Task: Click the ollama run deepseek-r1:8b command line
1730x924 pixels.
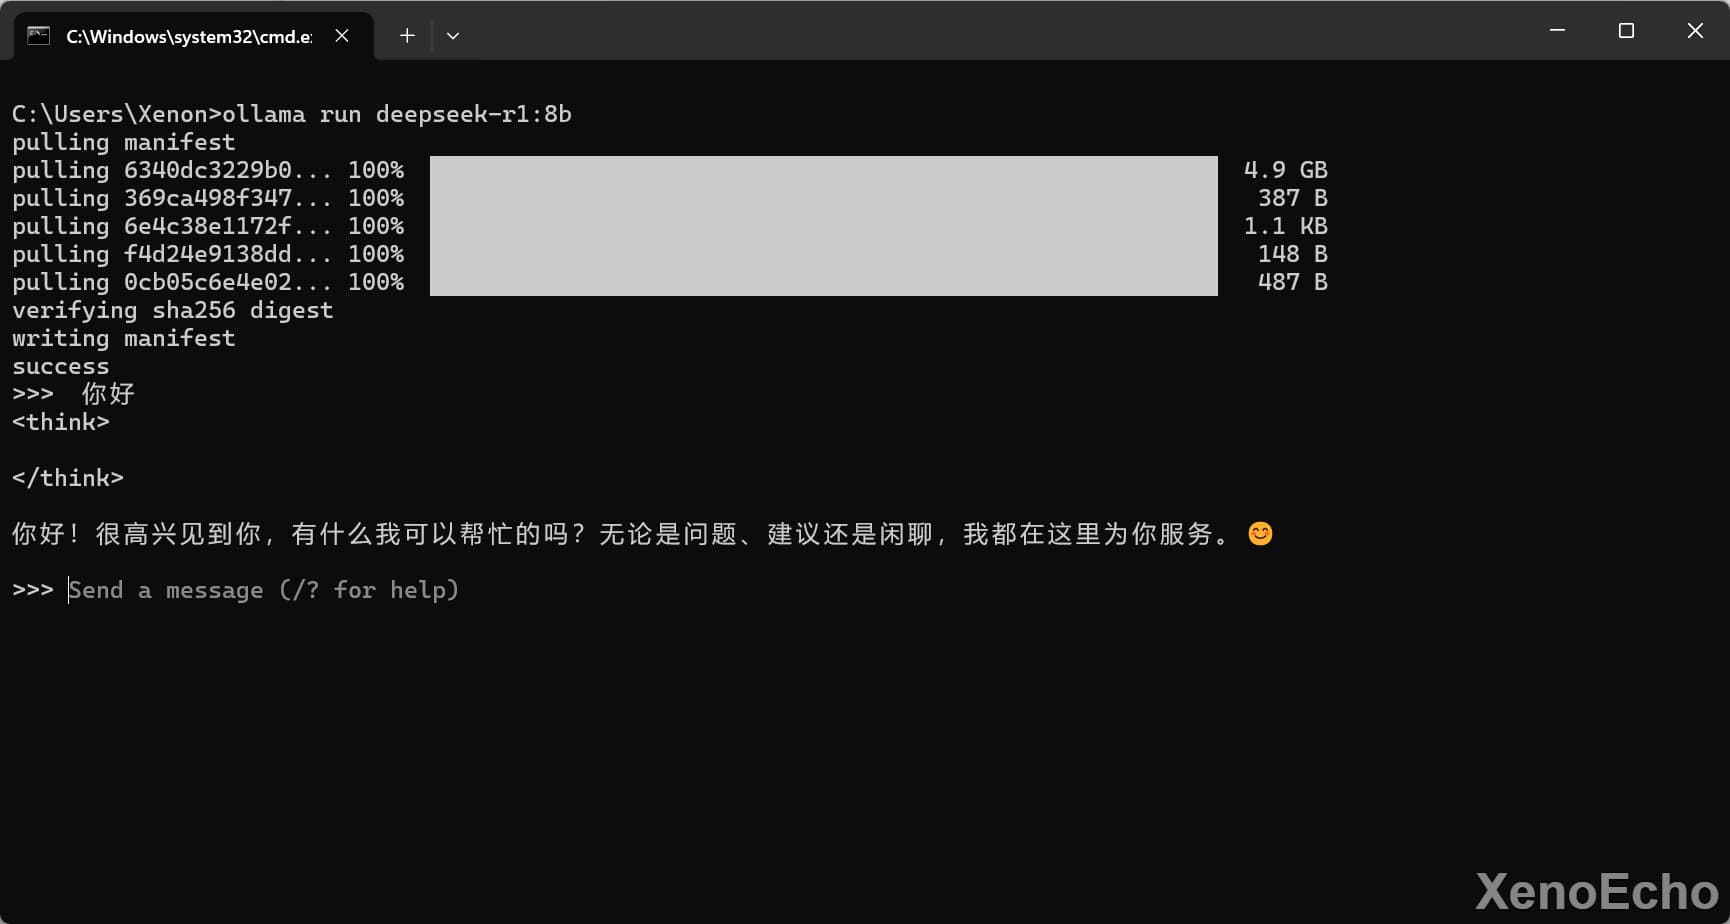Action: pos(292,114)
